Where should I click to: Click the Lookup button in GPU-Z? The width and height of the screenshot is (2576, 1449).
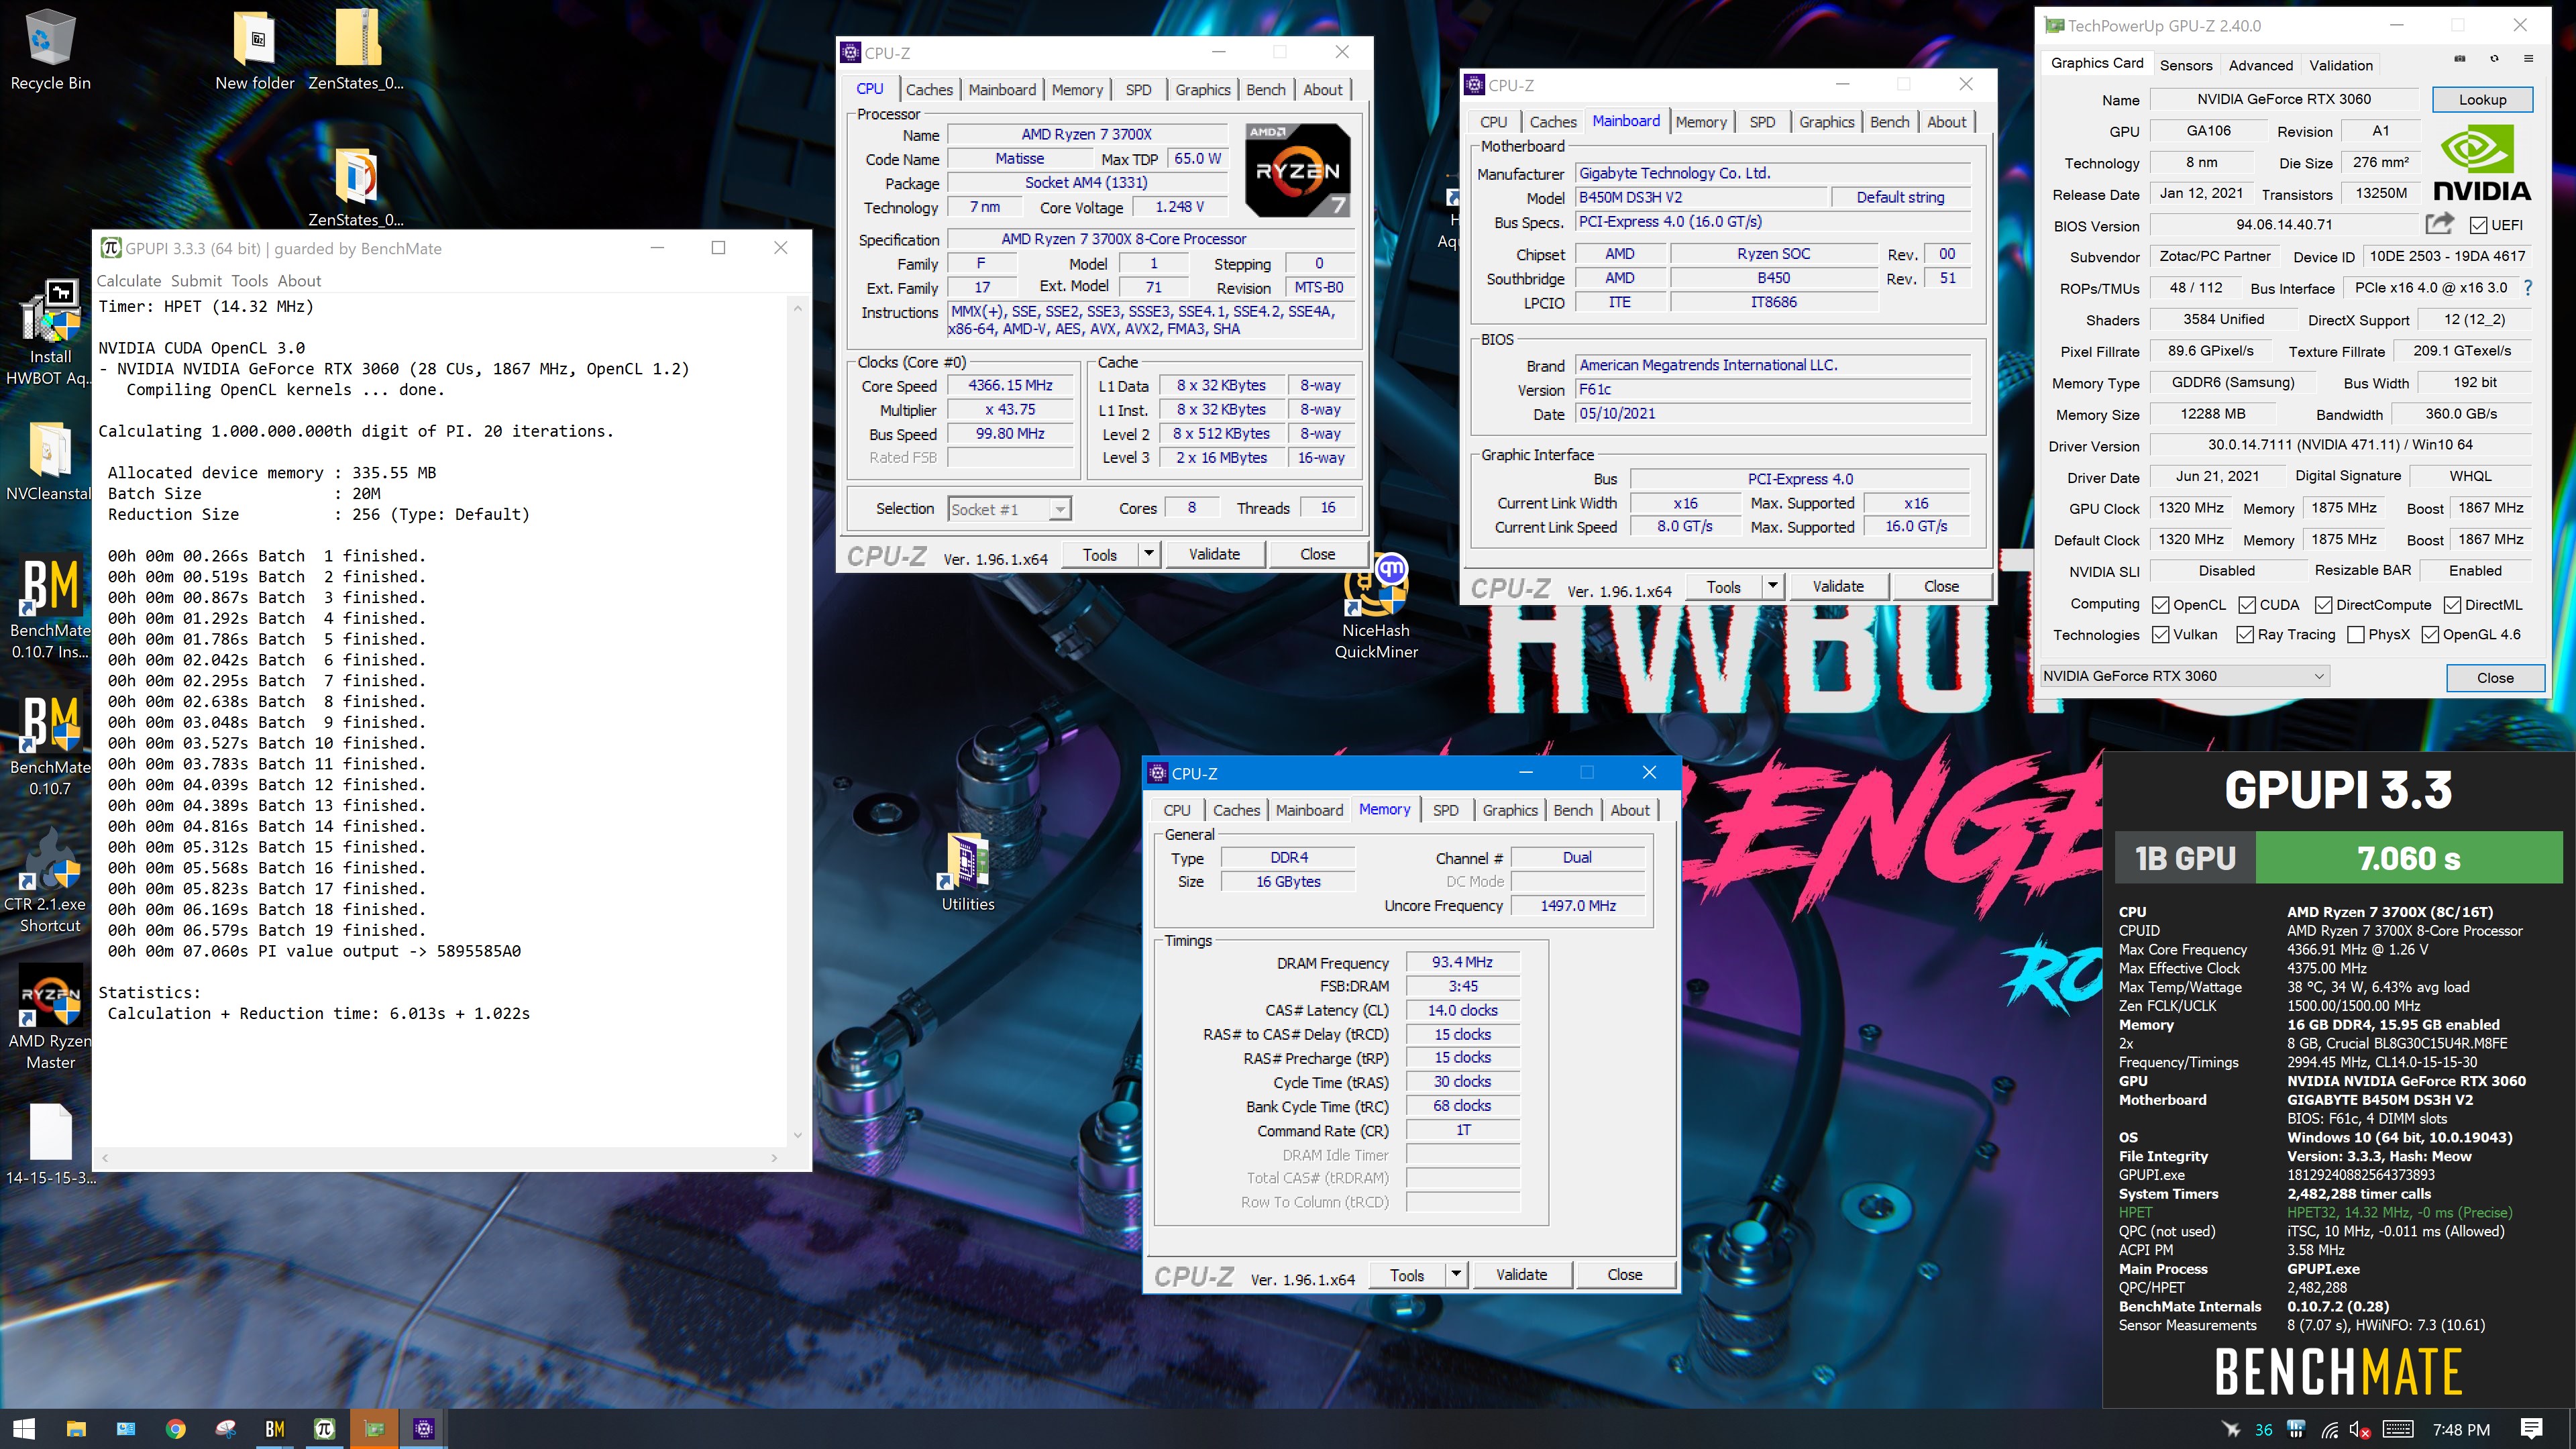pyautogui.click(x=2482, y=99)
